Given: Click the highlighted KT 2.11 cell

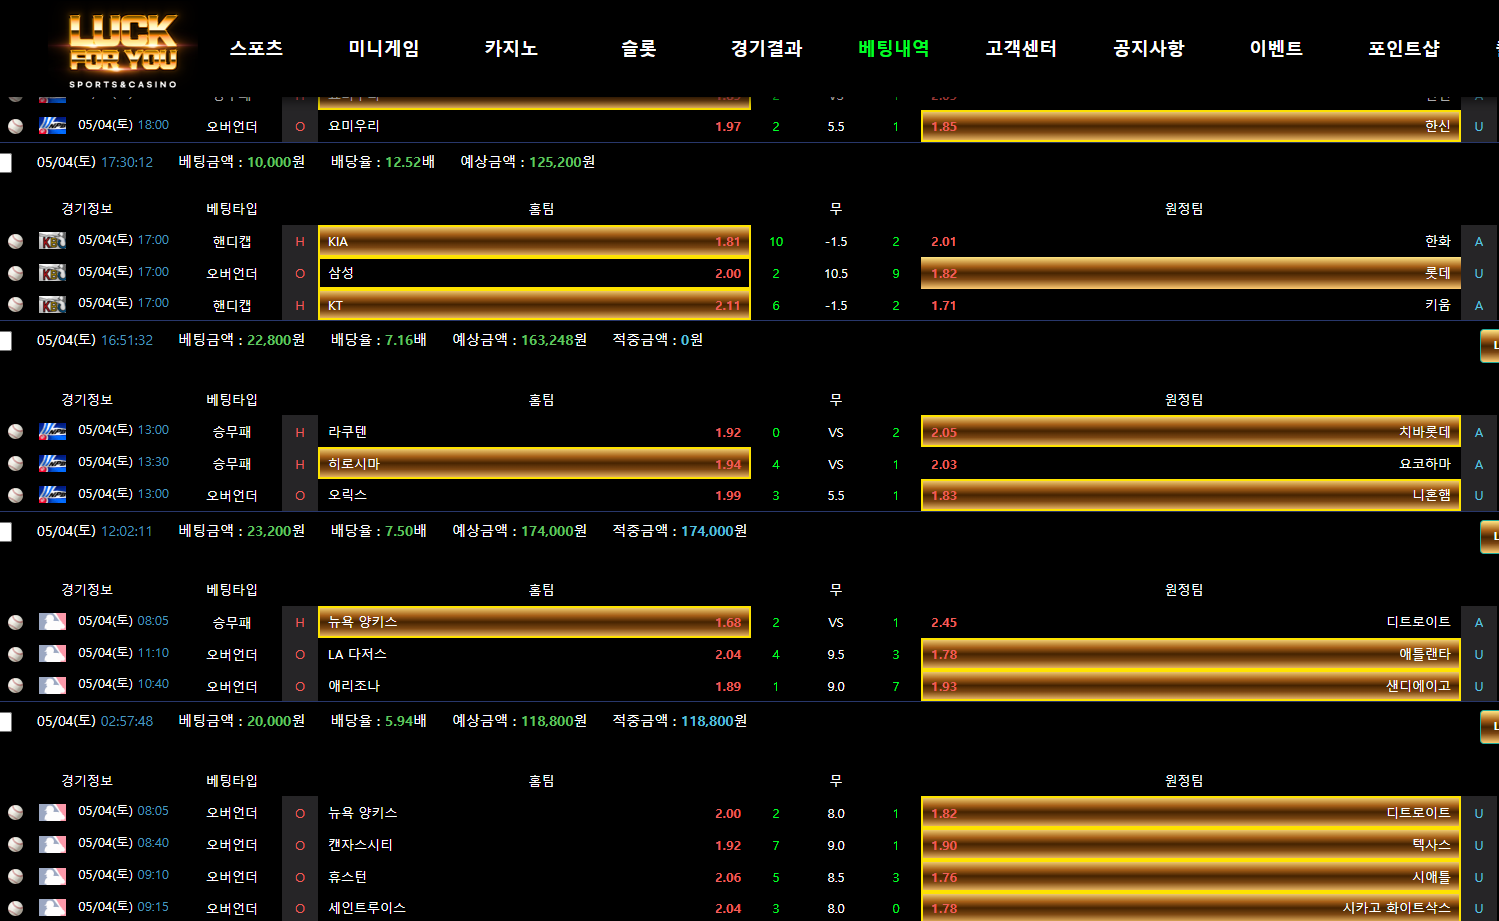Looking at the screenshot, I should [534, 305].
